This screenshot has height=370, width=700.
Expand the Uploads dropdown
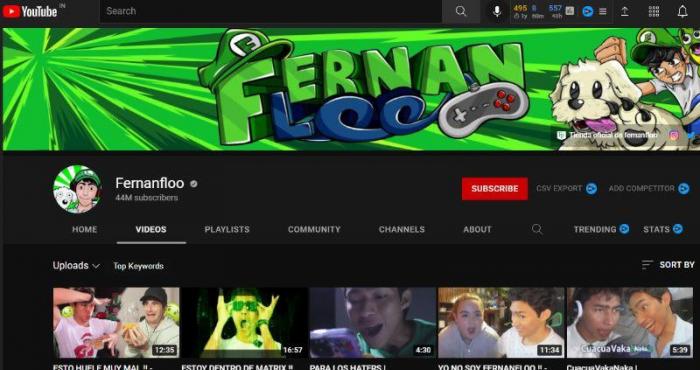(x=76, y=266)
